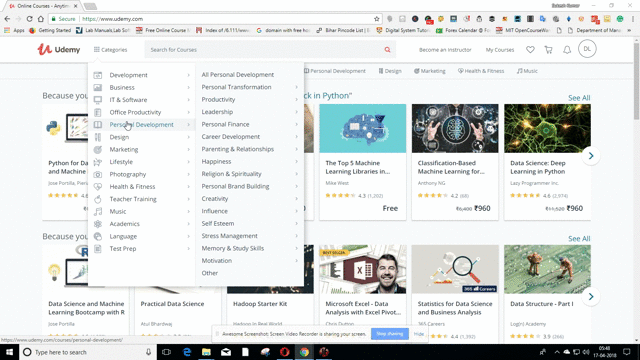Image resolution: width=640 pixels, height=360 pixels.
Task: Click the red search magnifier icon
Action: pos(387,50)
